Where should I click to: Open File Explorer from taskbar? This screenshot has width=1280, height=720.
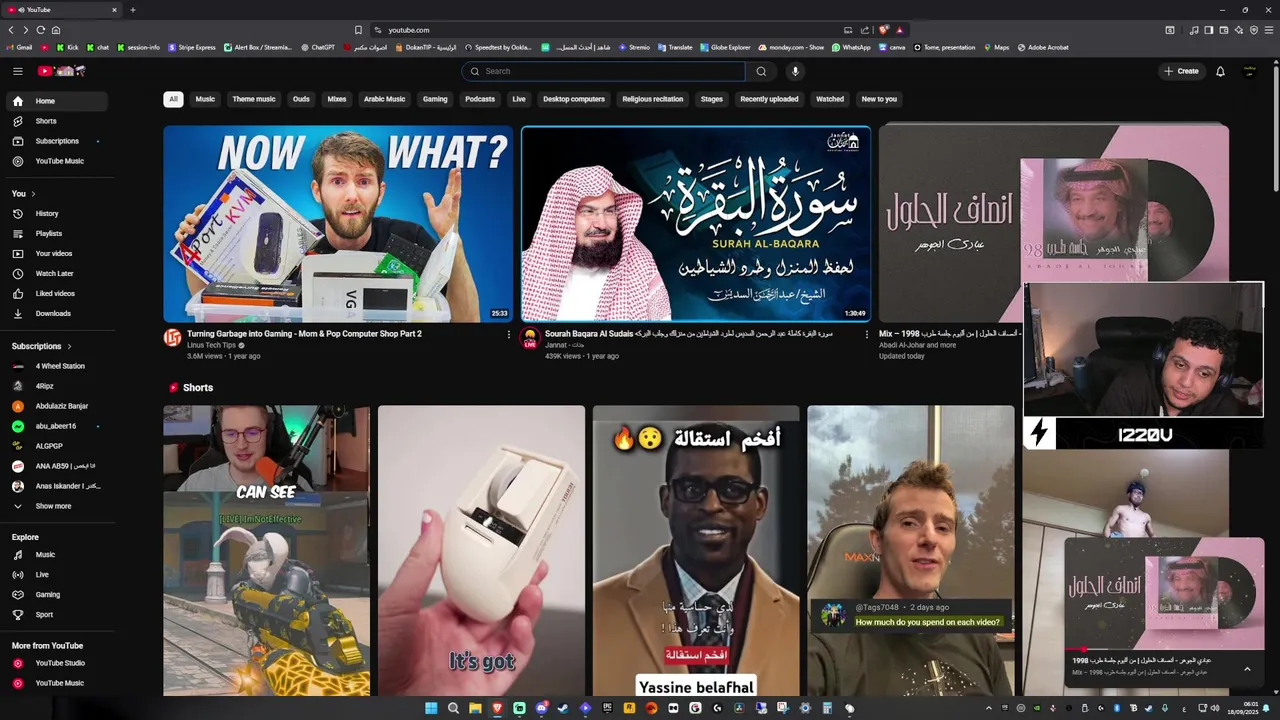point(475,708)
